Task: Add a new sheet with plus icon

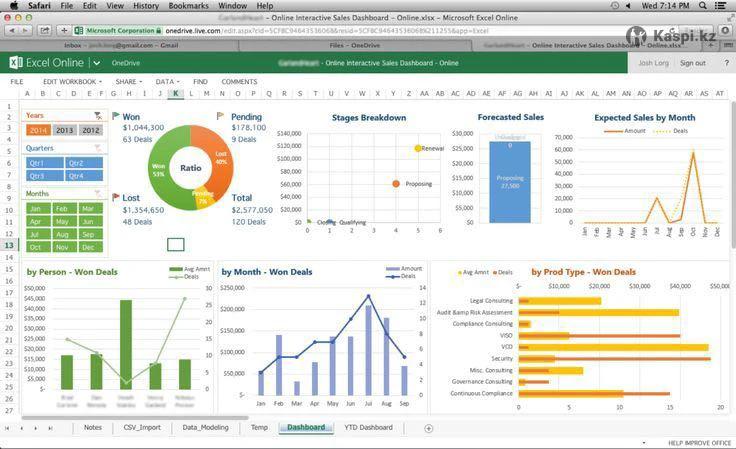Action: coord(428,428)
